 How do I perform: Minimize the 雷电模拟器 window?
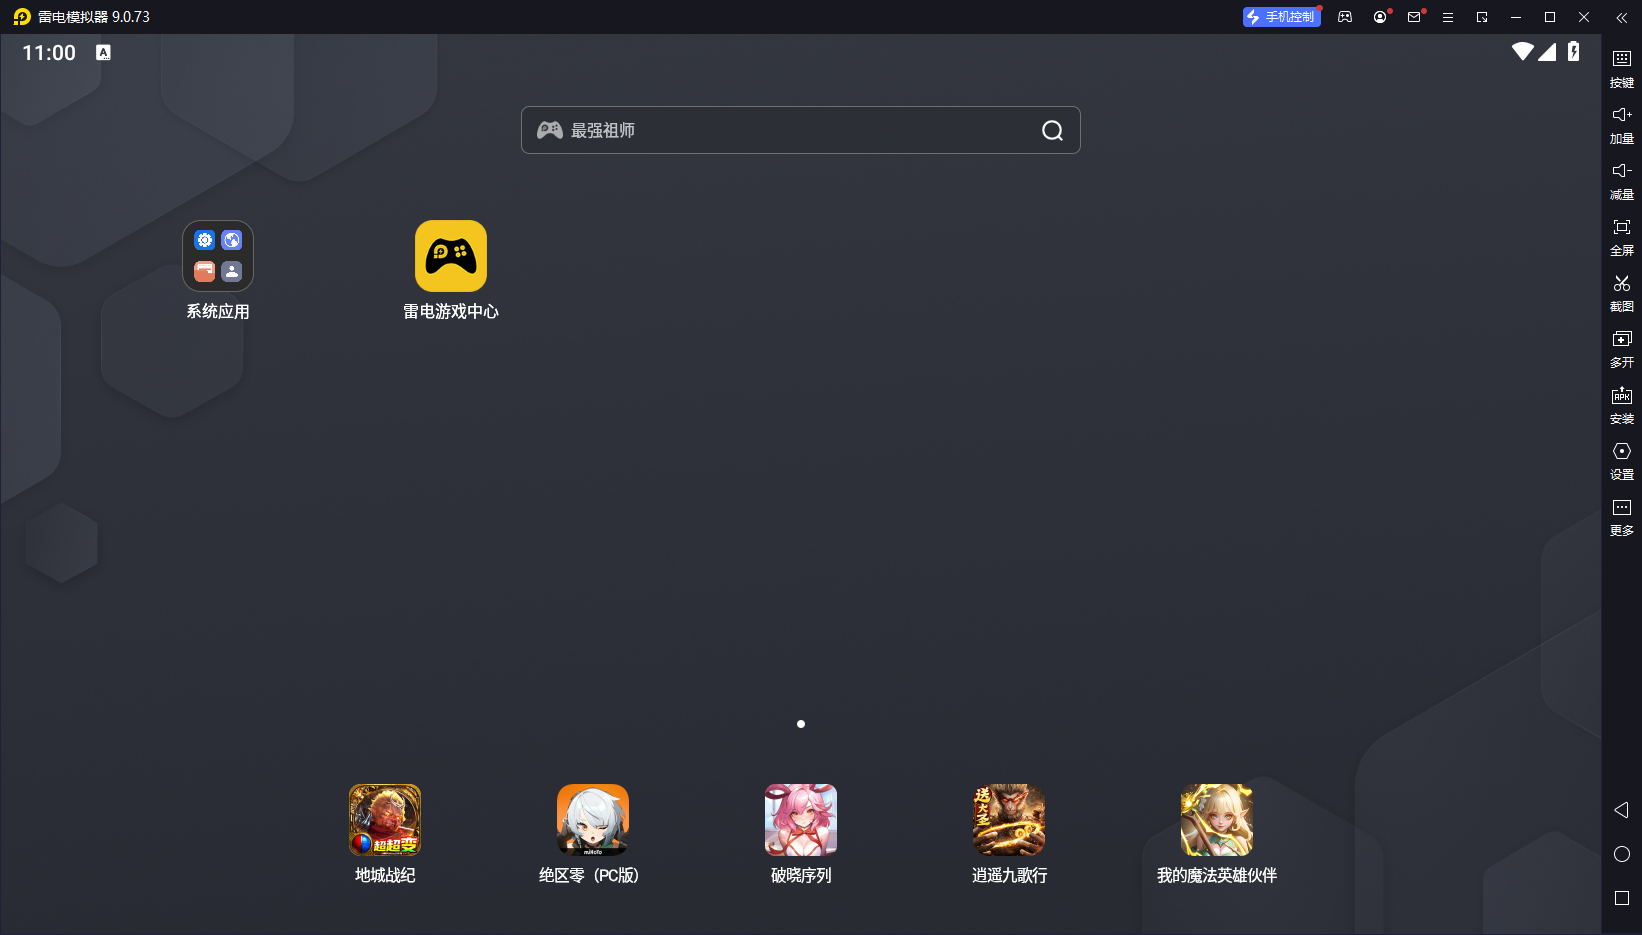(x=1516, y=17)
